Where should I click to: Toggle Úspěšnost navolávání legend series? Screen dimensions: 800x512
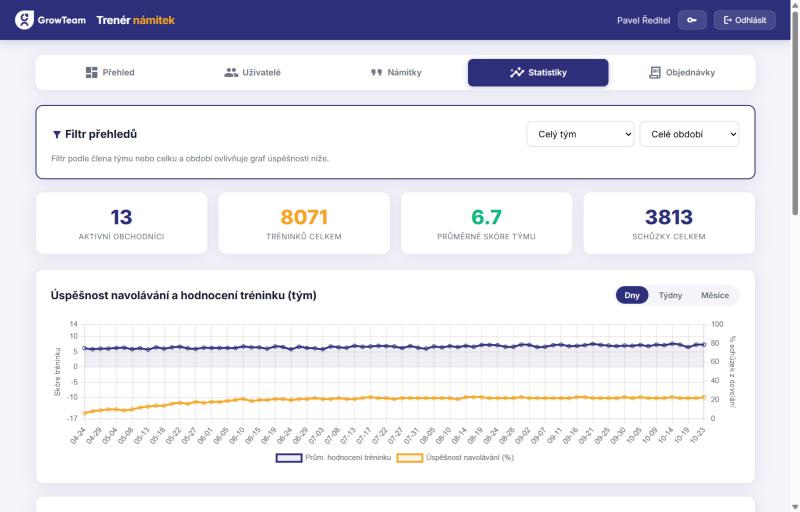coord(456,458)
